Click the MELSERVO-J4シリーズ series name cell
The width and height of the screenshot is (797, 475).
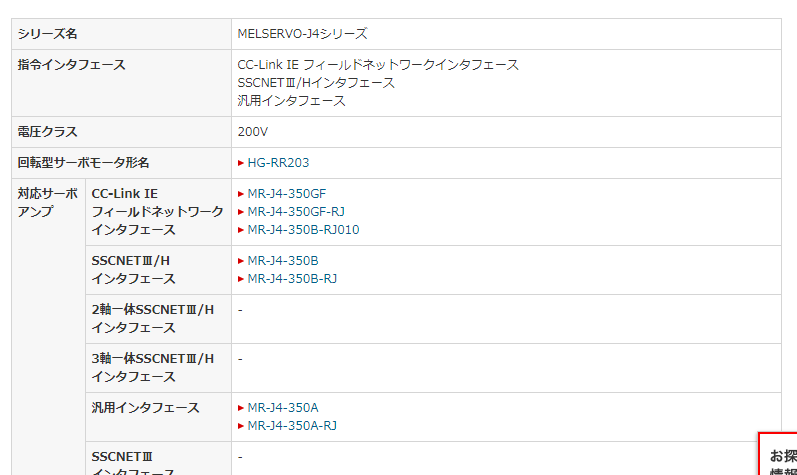(x=302, y=33)
